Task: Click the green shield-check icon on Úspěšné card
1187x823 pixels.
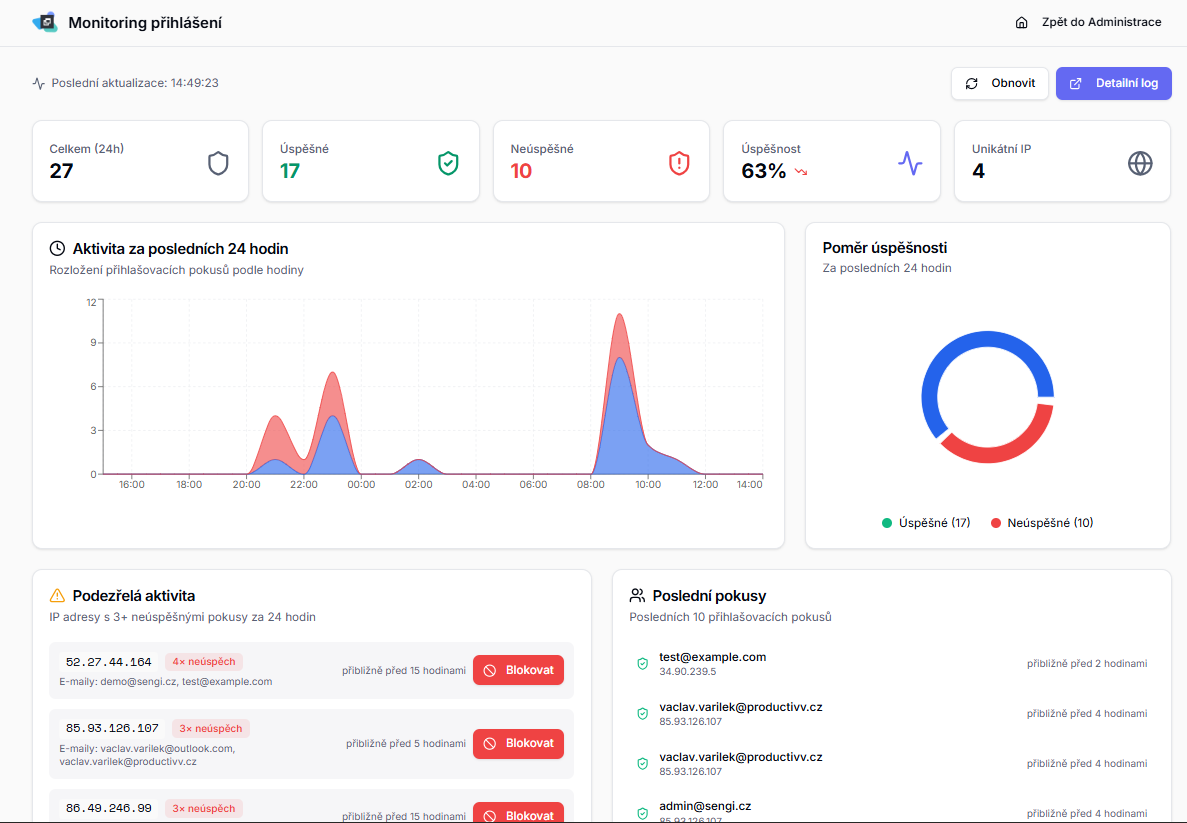Action: point(448,162)
